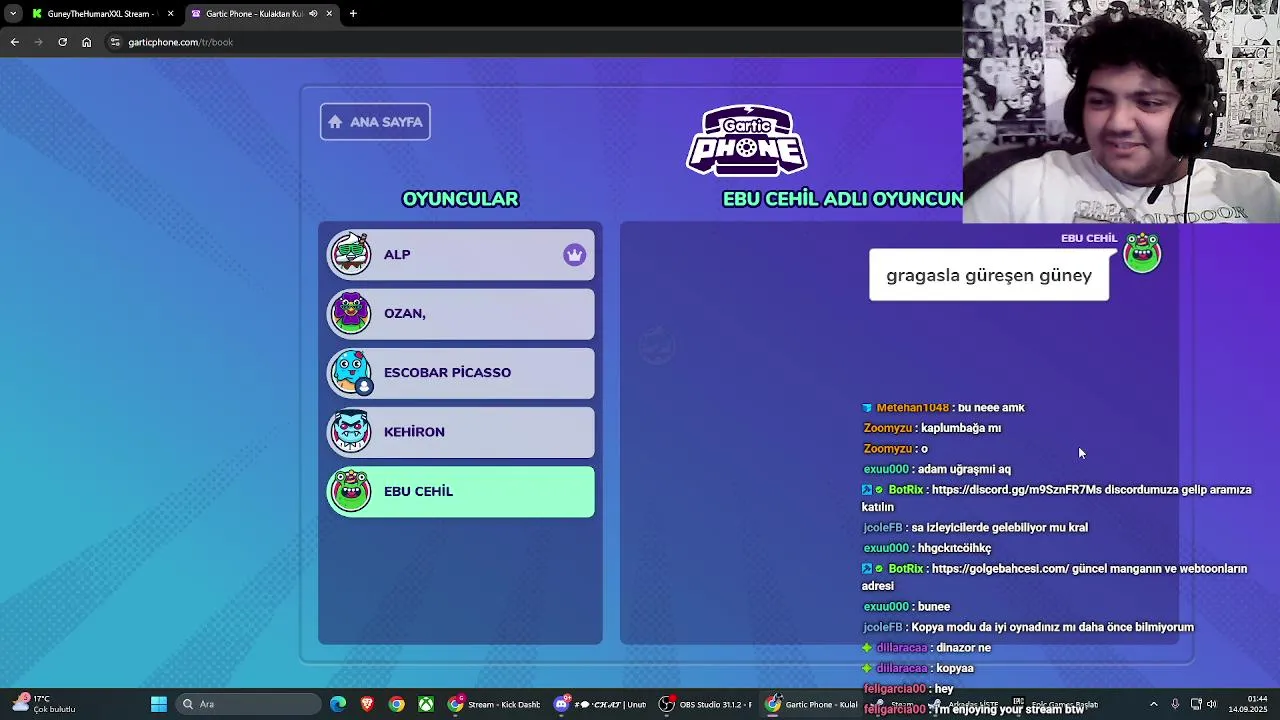Viewport: 1280px width, 720px height.
Task: Close the GuneyTheHumanXXL Stream tab
Action: 170,14
